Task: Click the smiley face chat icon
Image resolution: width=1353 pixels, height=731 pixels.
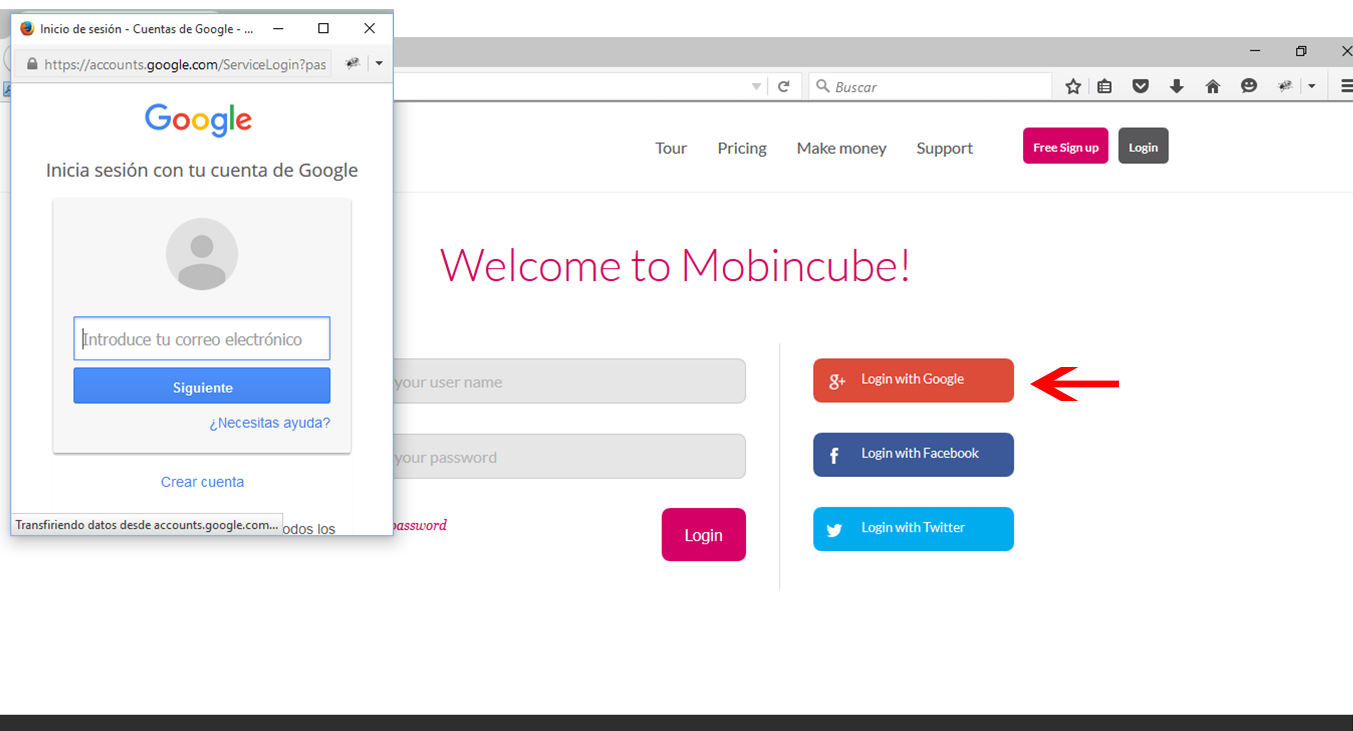Action: point(1249,87)
